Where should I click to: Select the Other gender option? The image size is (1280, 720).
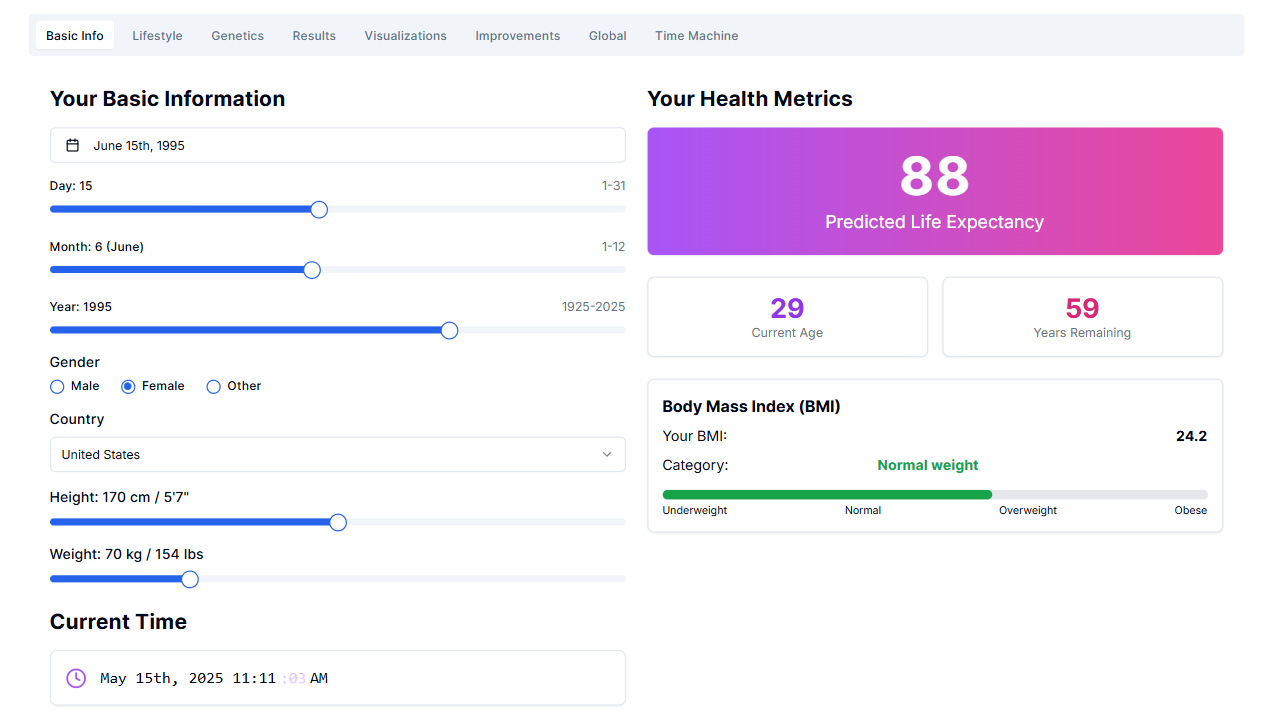click(x=213, y=386)
